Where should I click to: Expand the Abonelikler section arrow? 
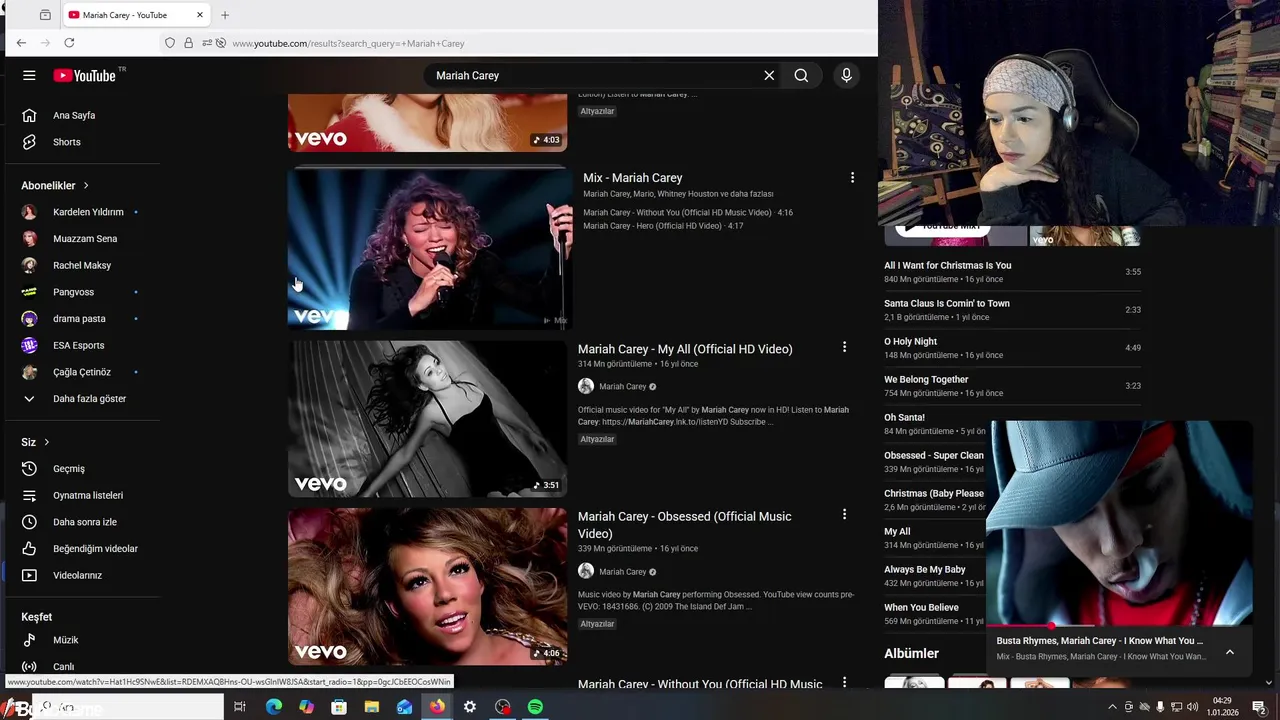click(86, 185)
